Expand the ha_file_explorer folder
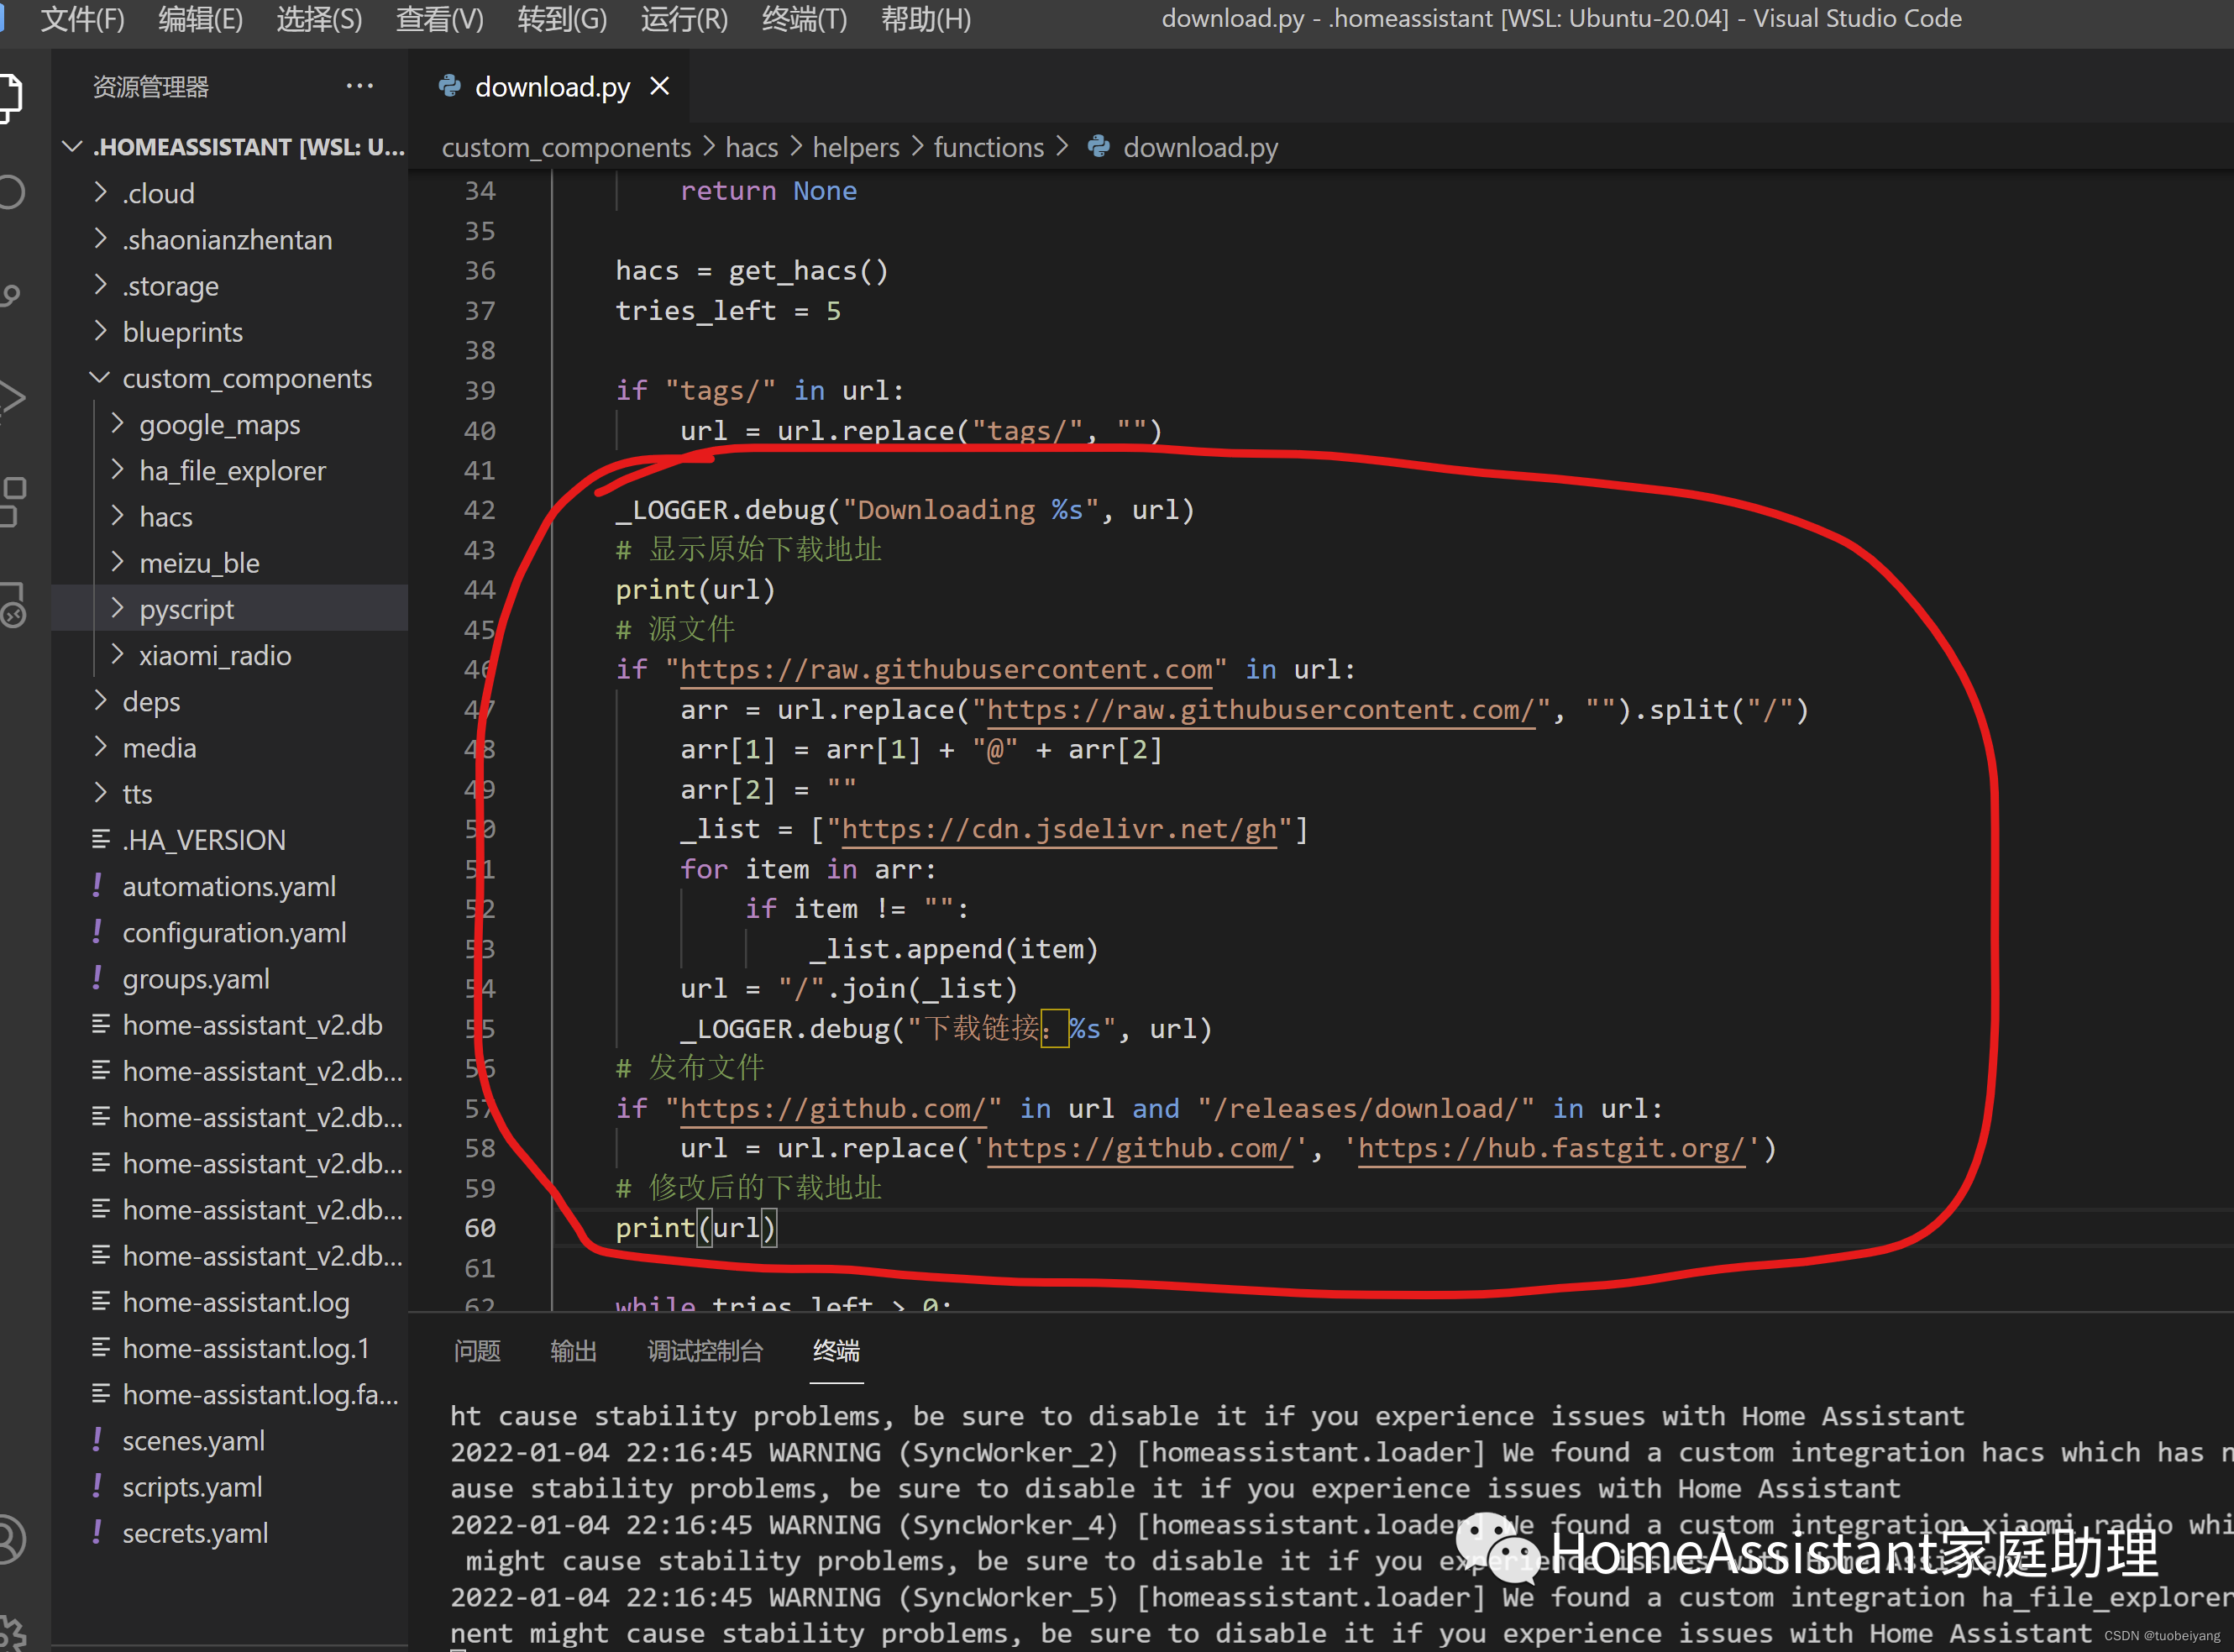The image size is (2234, 1652). tap(230, 470)
